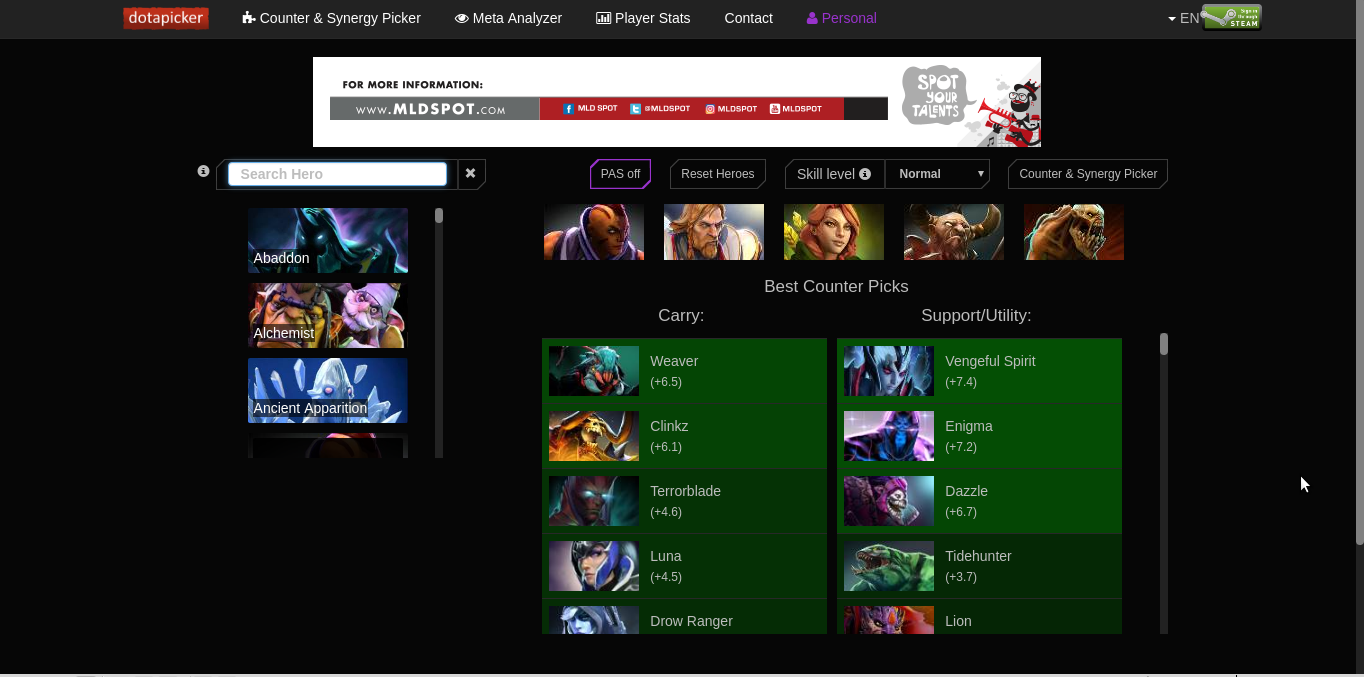This screenshot has width=1364, height=677.
Task: Click the Weaver portrait in Carry list
Action: click(x=594, y=371)
